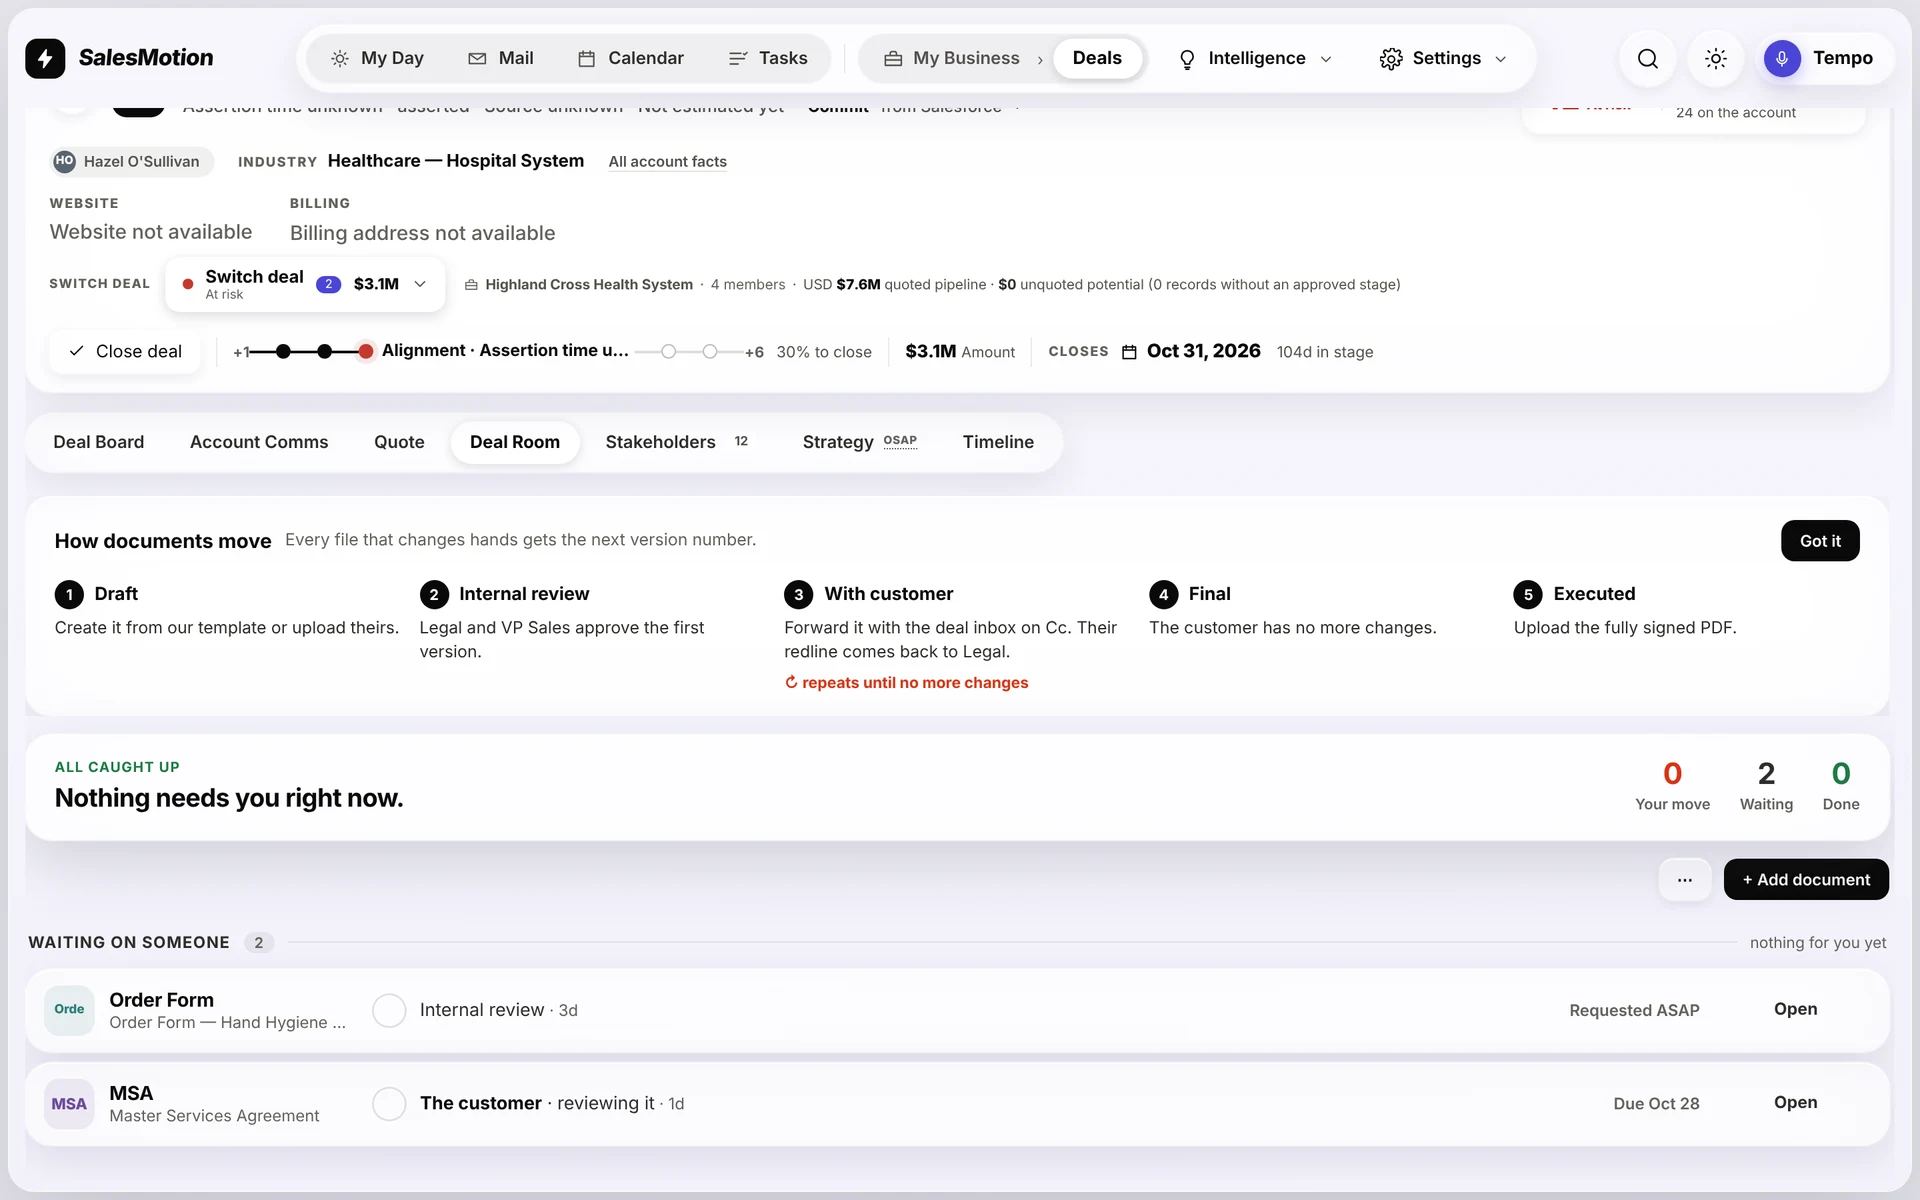This screenshot has height=1200, width=1920.
Task: Click the Order Form document thumbnail icon
Action: tap(69, 1010)
